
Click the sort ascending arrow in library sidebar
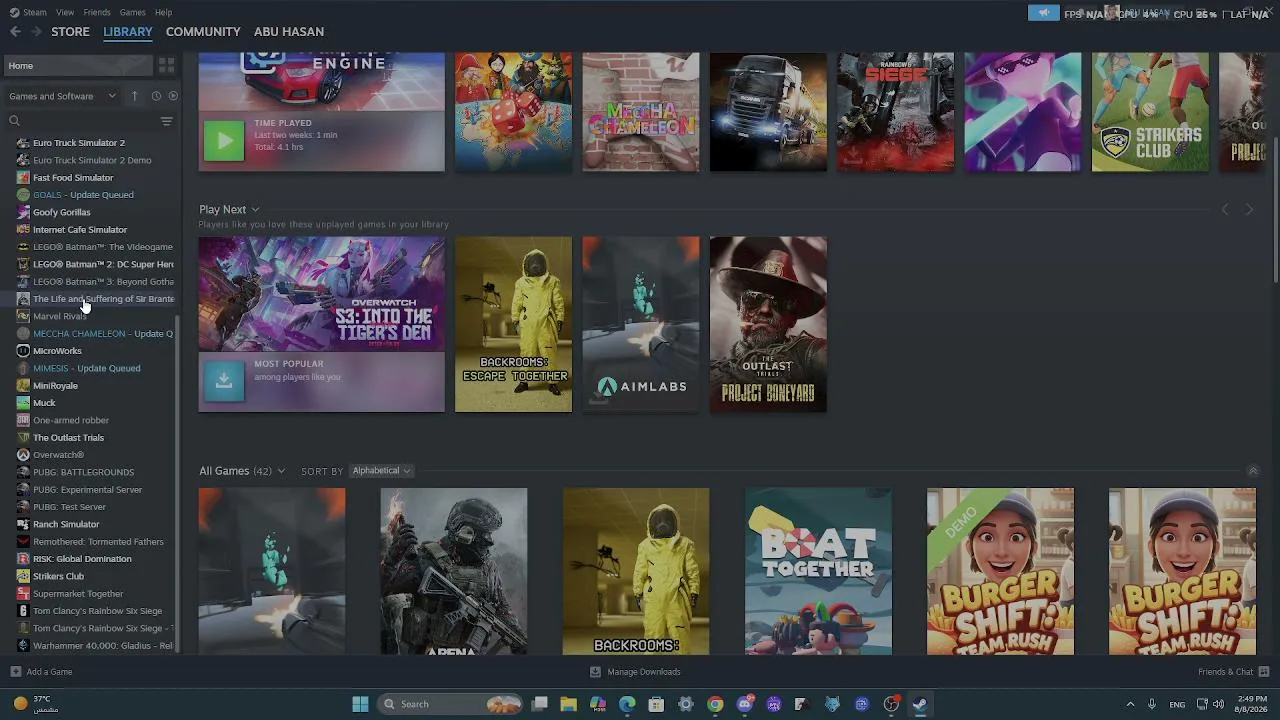(134, 96)
